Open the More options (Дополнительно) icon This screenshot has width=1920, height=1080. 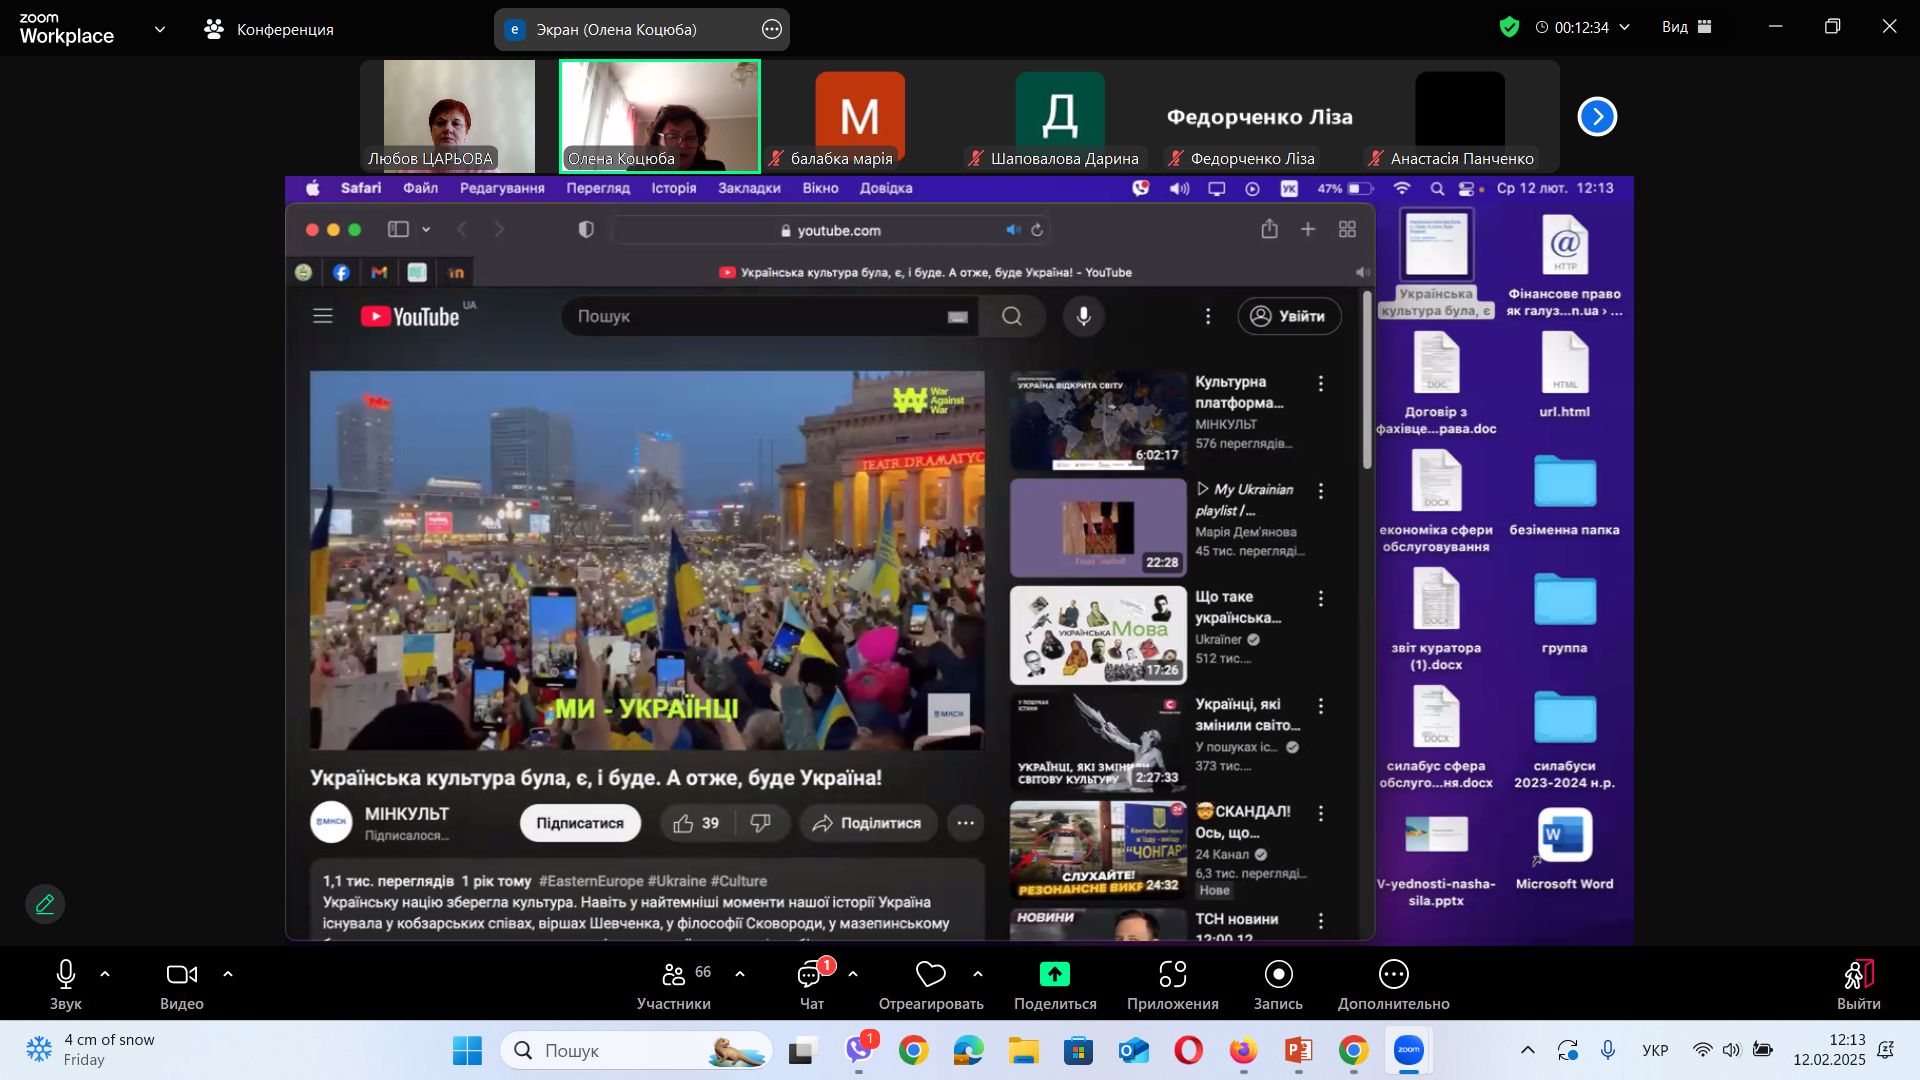[x=1393, y=974]
